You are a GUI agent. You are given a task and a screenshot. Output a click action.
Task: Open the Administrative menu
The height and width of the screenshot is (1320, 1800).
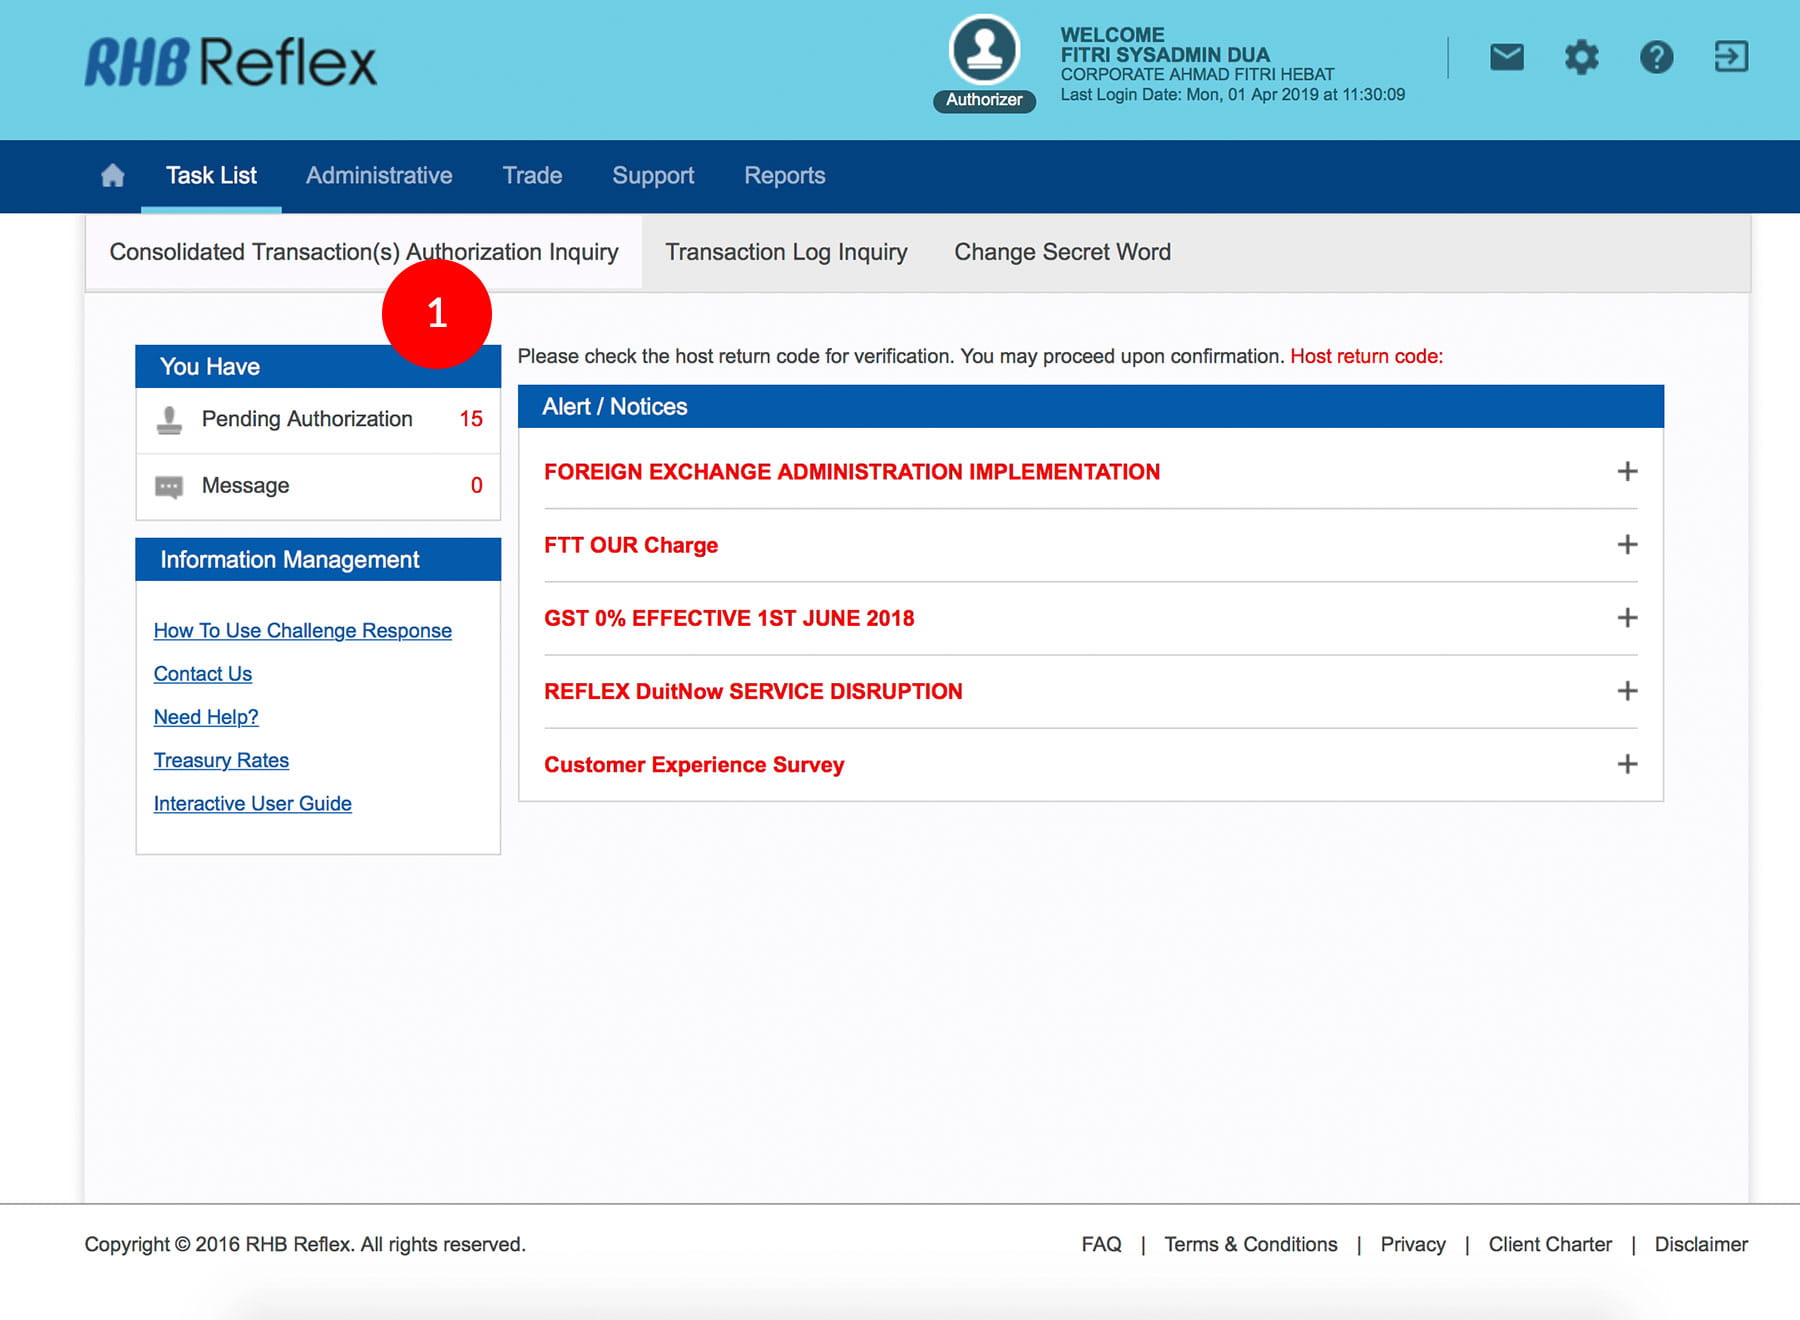[x=379, y=176]
